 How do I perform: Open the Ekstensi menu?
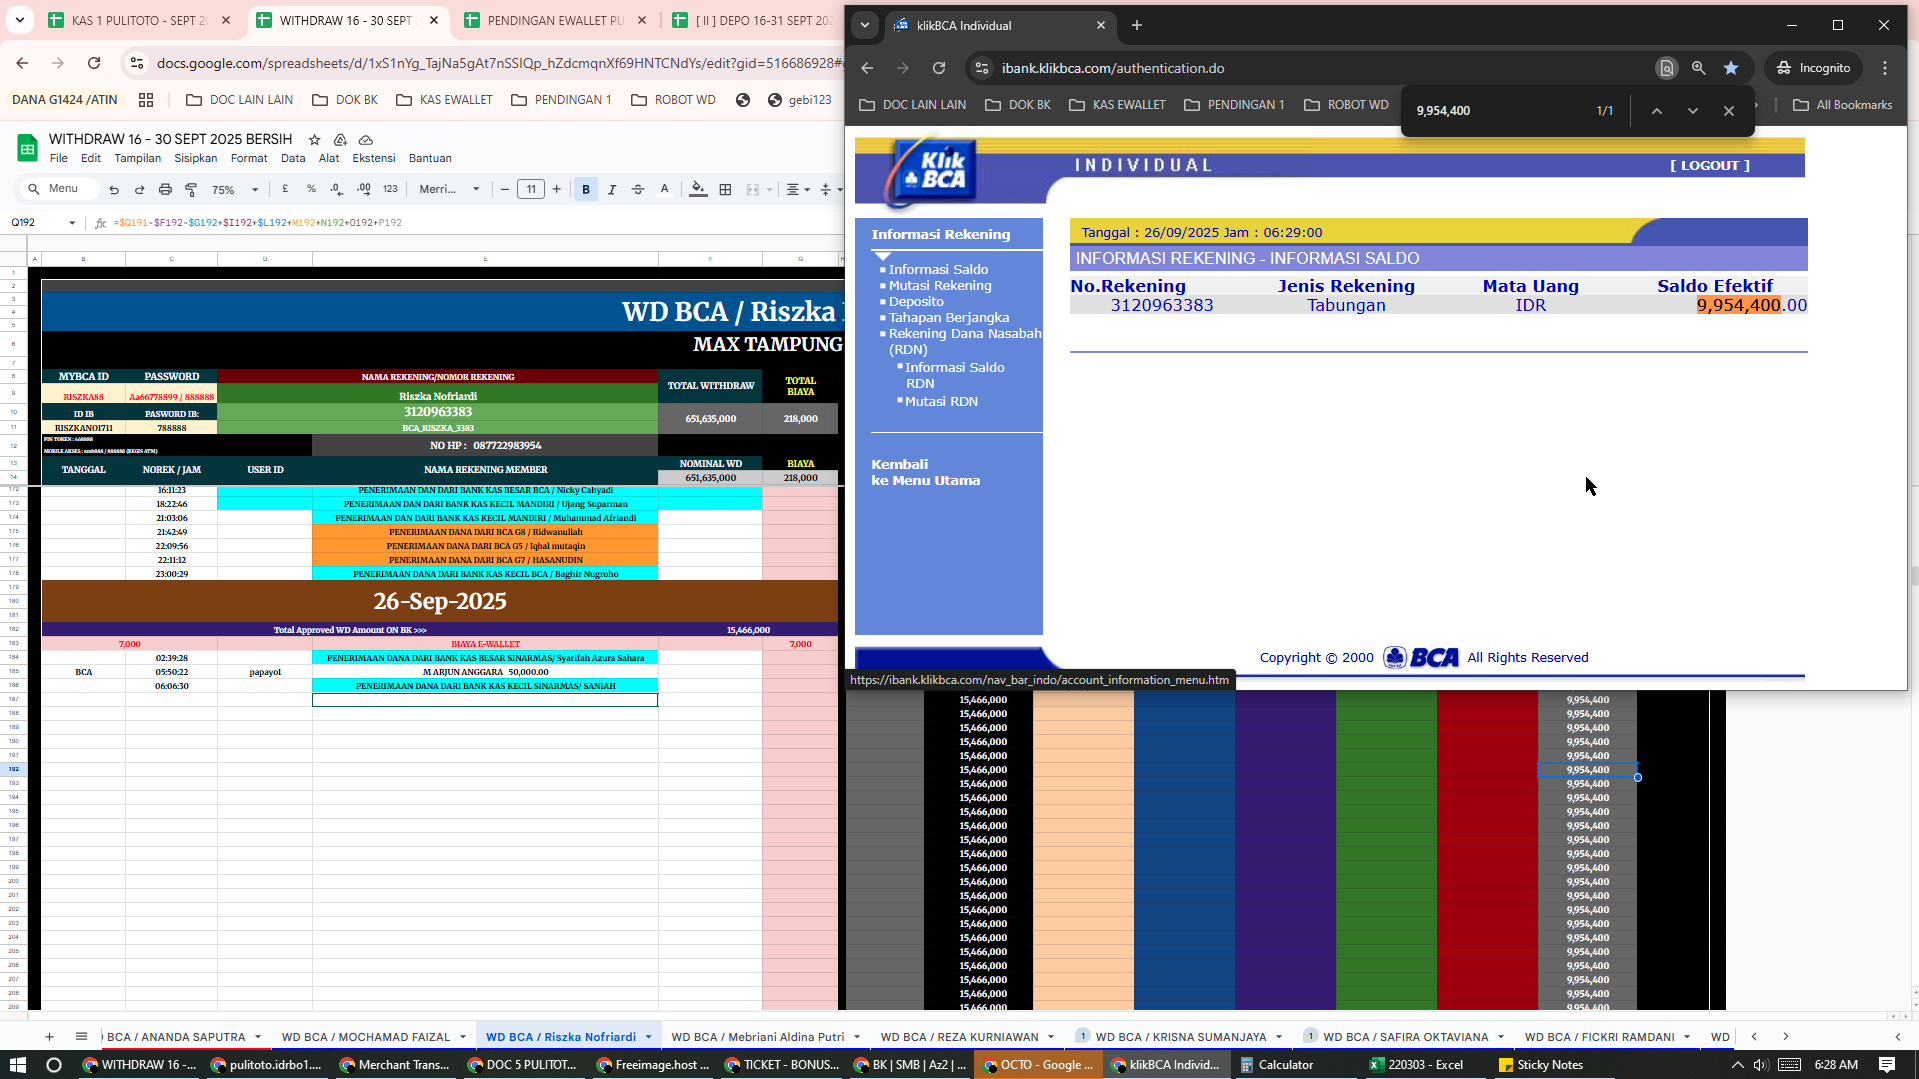(374, 158)
